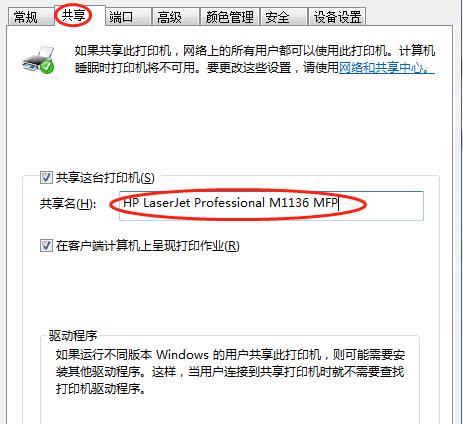Screen dimensions: 463x424
Task: Open the 设备设置 tab
Action: 337,17
